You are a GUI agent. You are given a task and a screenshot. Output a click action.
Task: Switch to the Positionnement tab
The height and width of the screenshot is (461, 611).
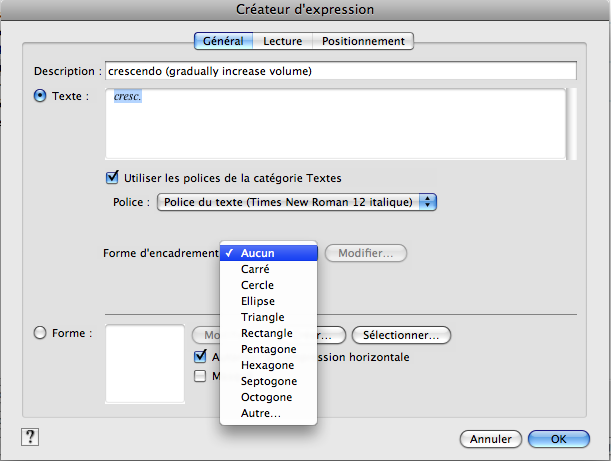(363, 41)
